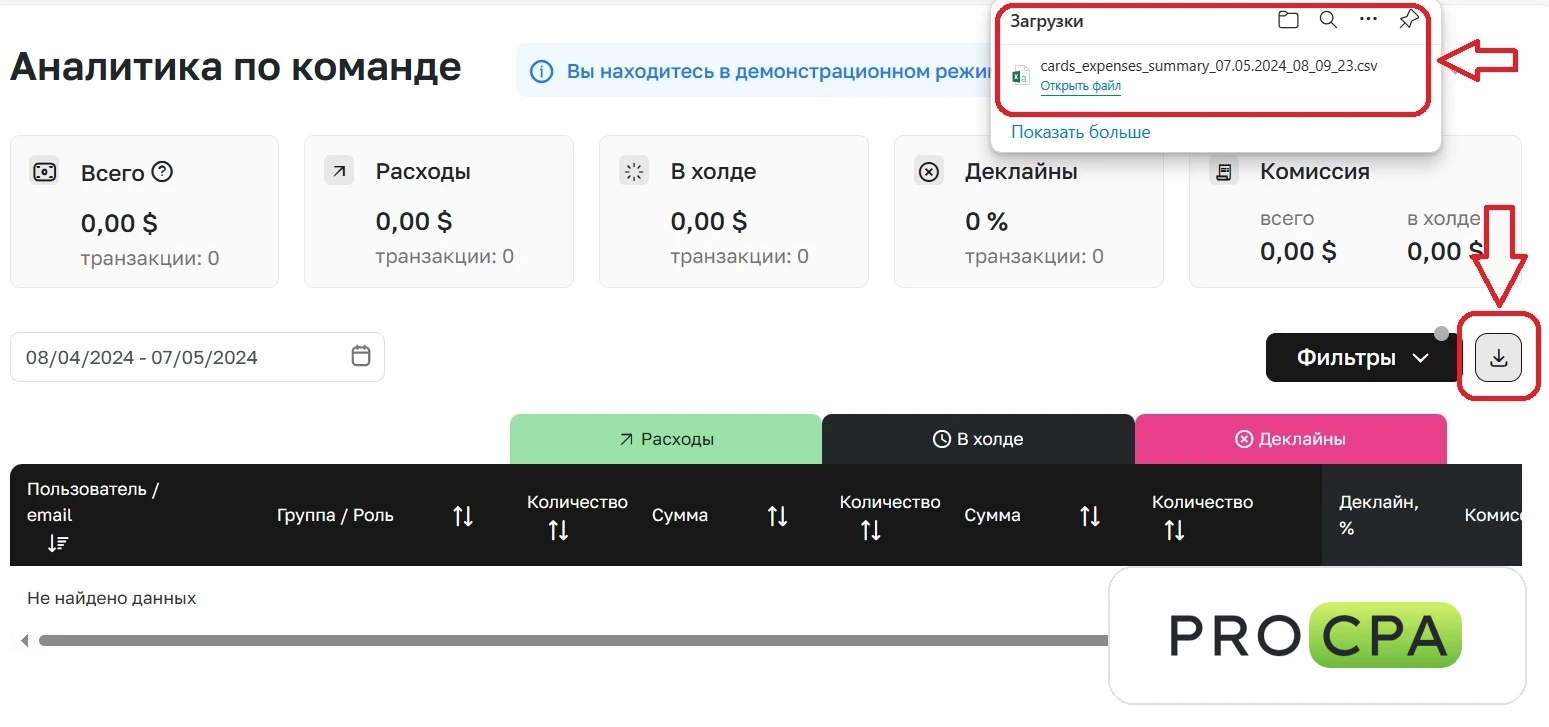The width and height of the screenshot is (1549, 727).
Task: Click the question mark help icon beside Всего
Action: (162, 172)
